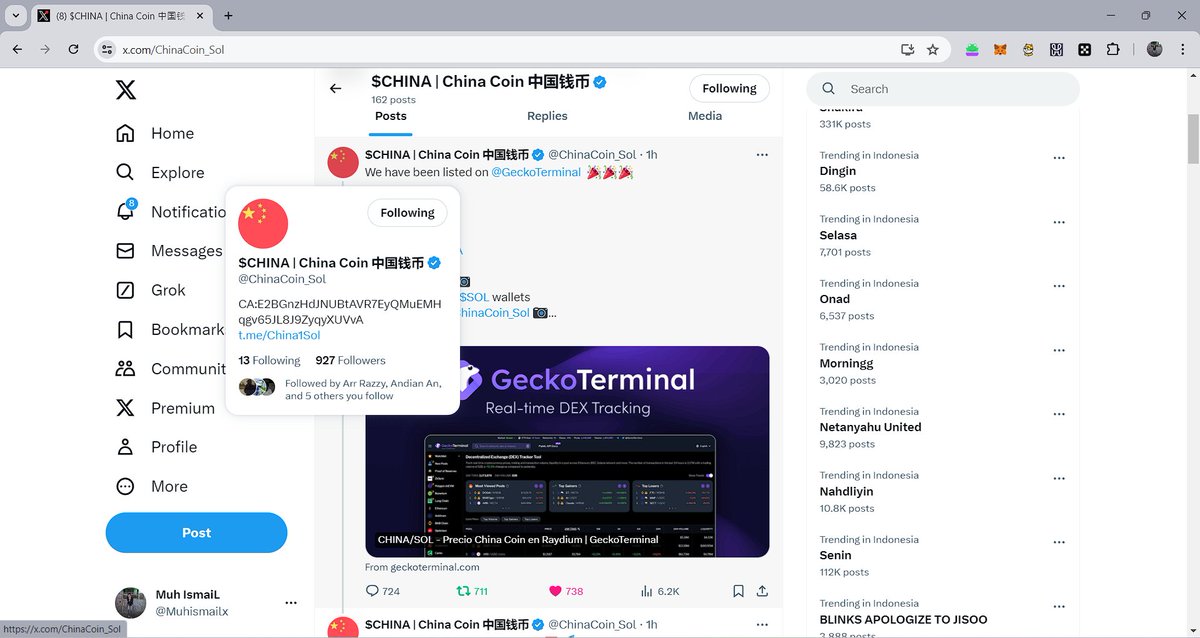The width and height of the screenshot is (1200, 638).
Task: Open MetaMask fox extension
Action: pyautogui.click(x=999, y=49)
